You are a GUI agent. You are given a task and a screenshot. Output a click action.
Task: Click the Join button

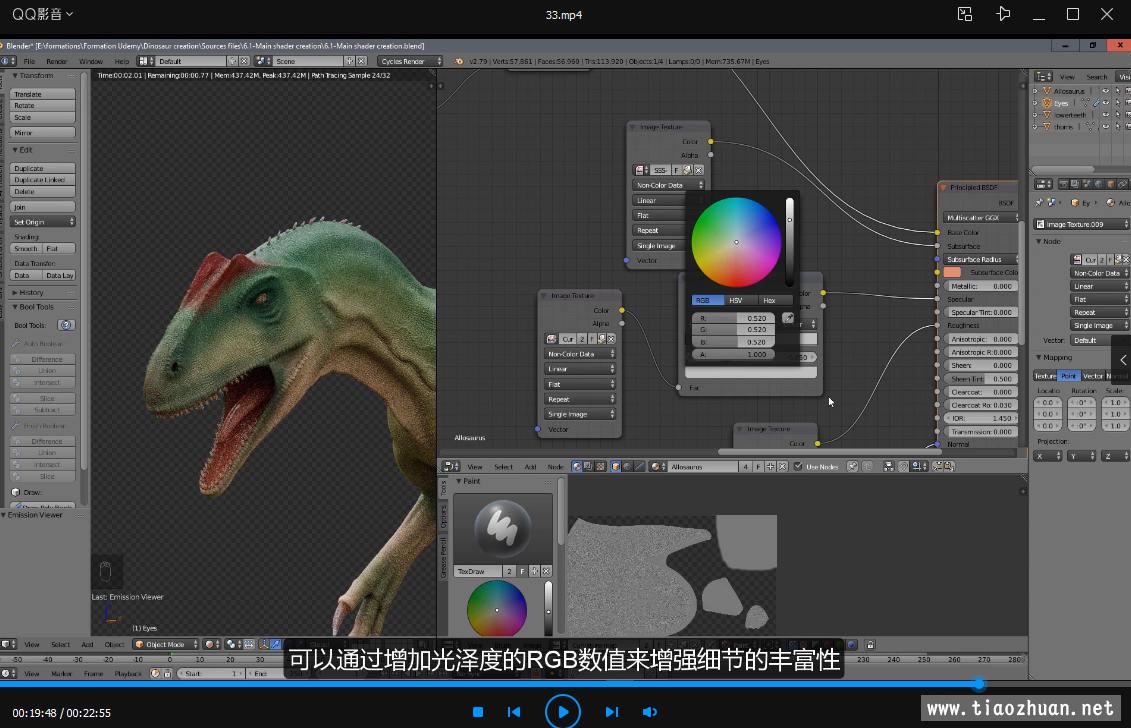43,207
